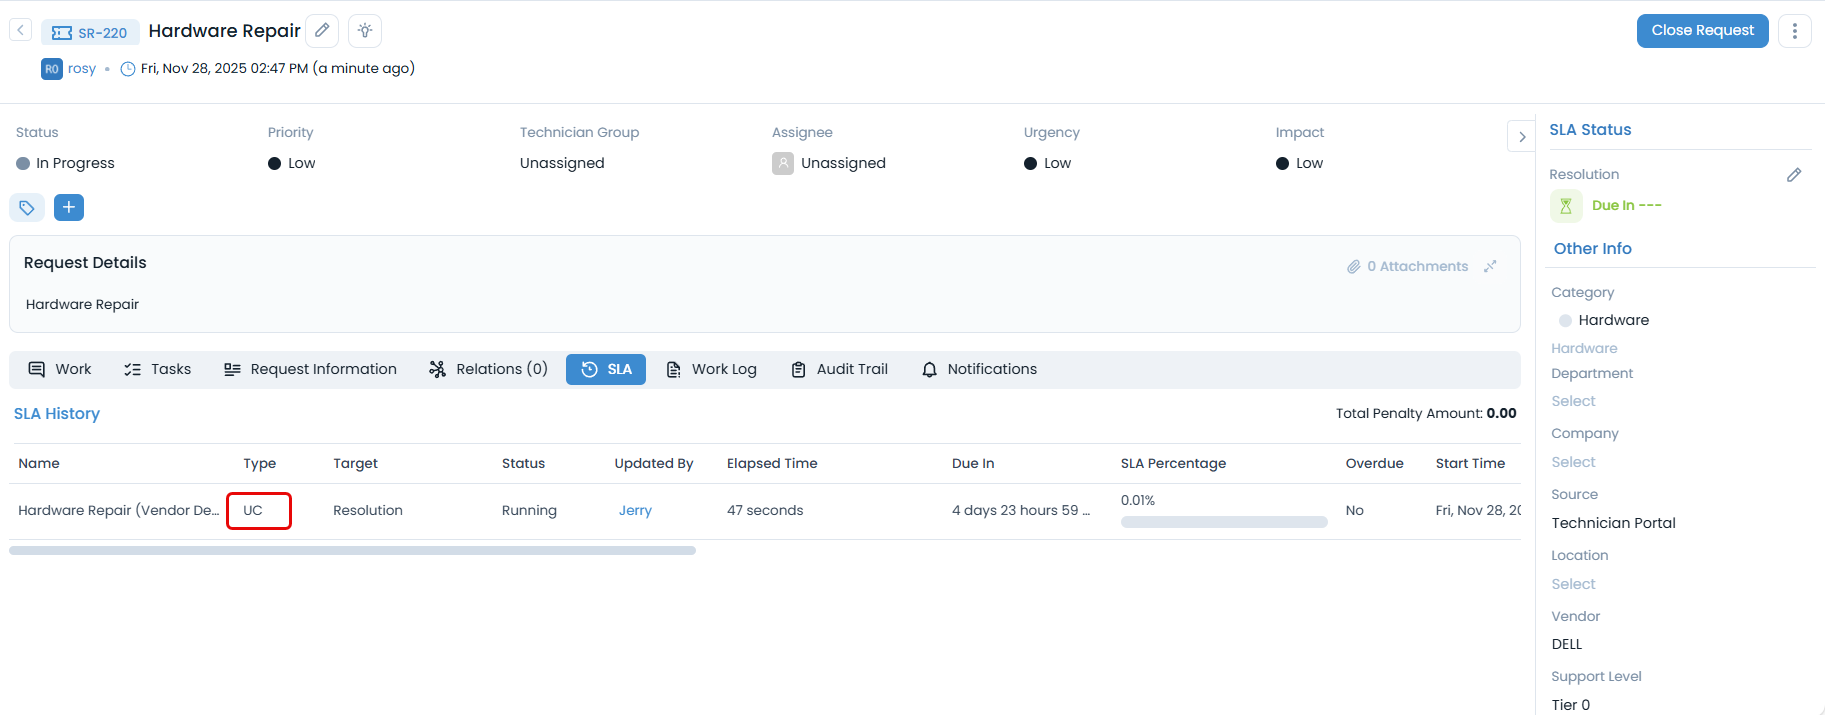
Task: Open the three-dot more options menu
Action: point(1794,31)
